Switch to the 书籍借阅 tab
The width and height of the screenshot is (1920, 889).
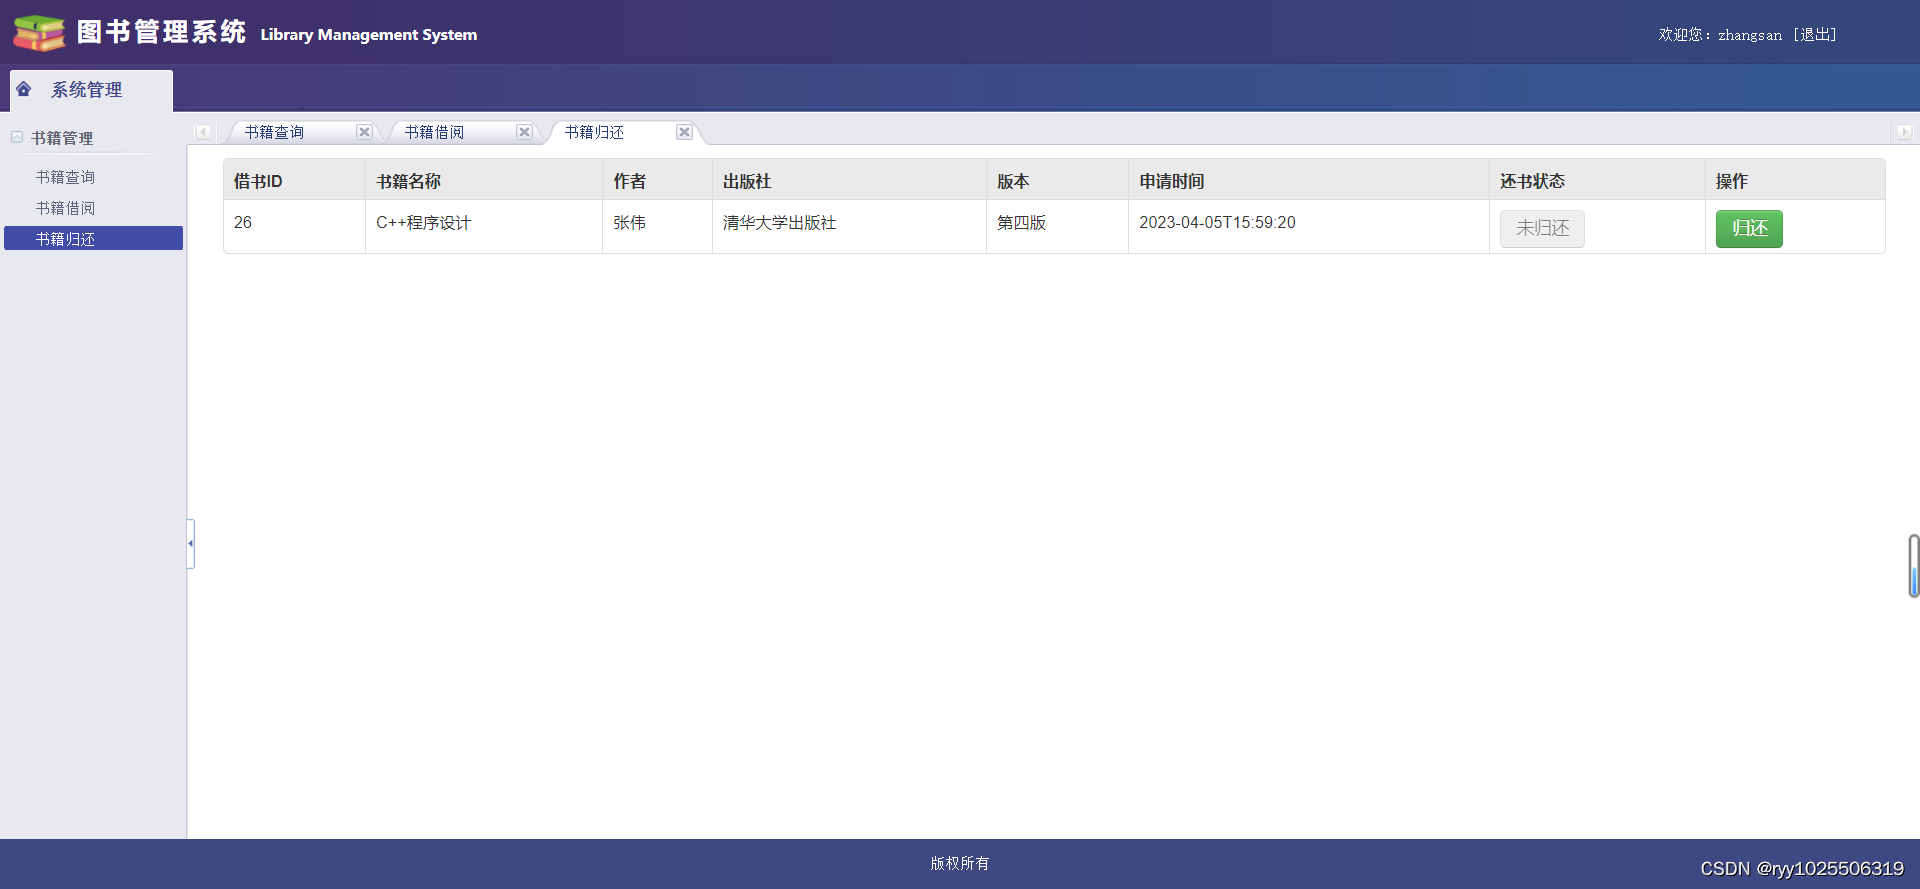(435, 132)
